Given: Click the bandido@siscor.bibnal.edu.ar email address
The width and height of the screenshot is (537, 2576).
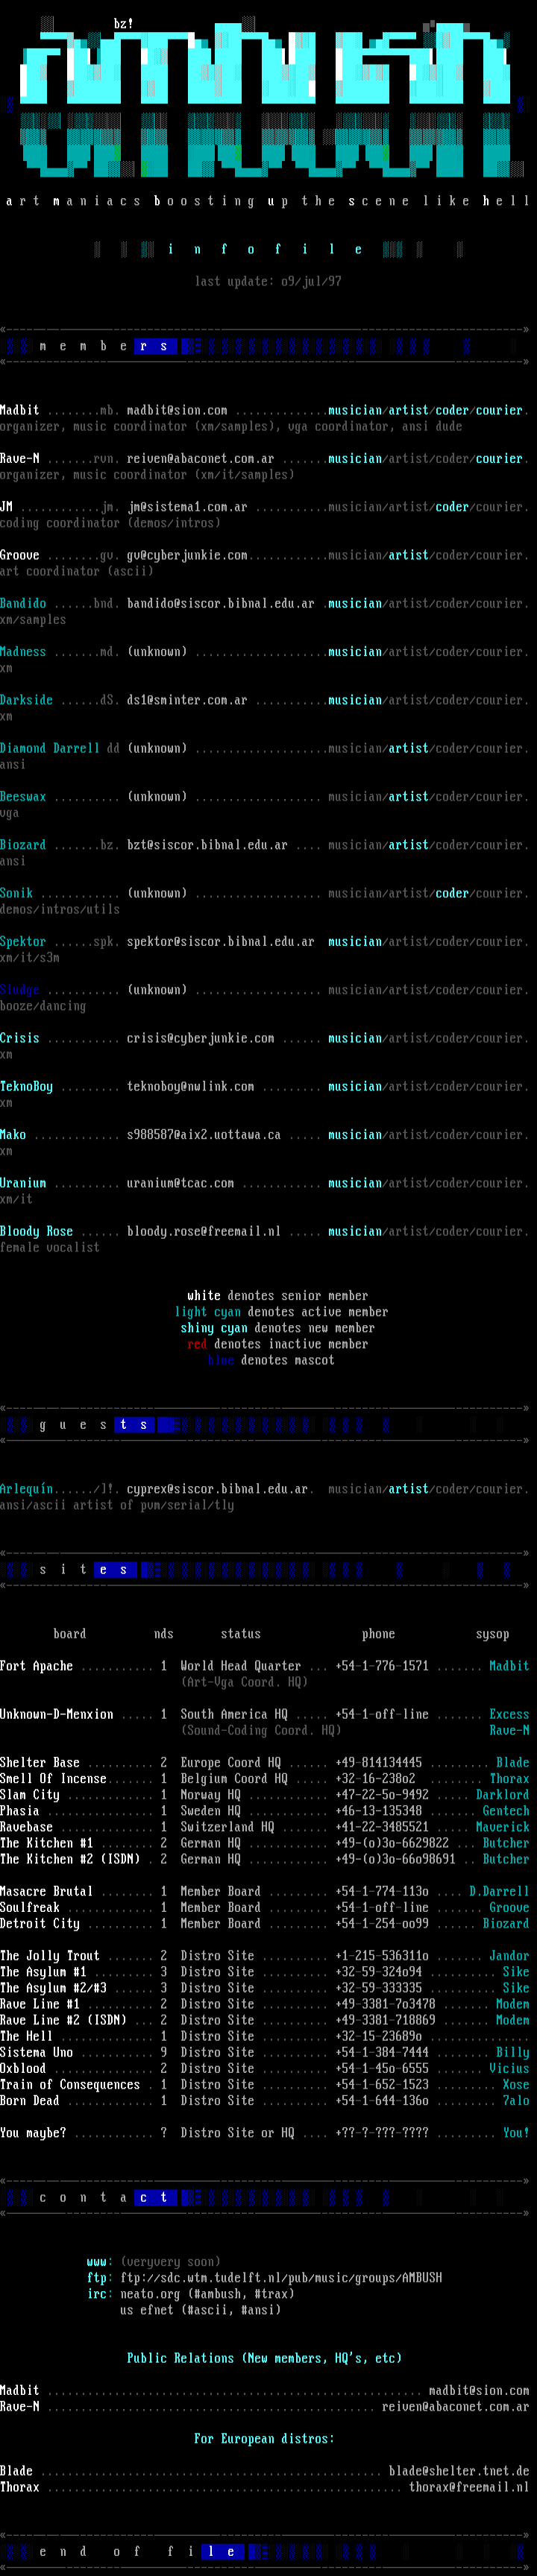Looking at the screenshot, I should pyautogui.click(x=220, y=603).
